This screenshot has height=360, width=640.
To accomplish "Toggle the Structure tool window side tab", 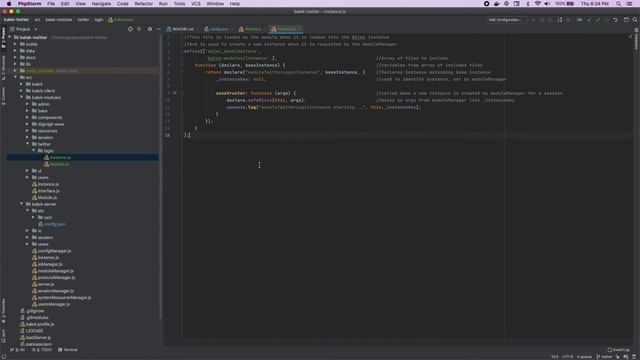I will pyautogui.click(x=3, y=68).
